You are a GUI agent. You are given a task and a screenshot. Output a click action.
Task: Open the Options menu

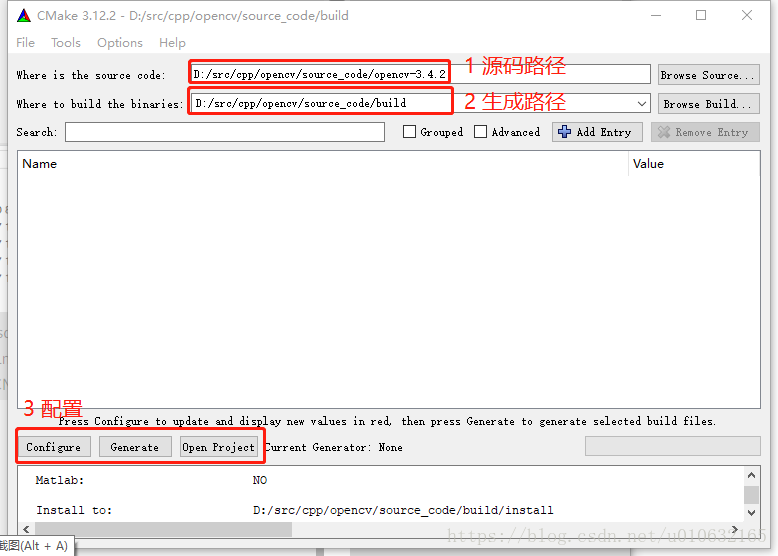(120, 43)
